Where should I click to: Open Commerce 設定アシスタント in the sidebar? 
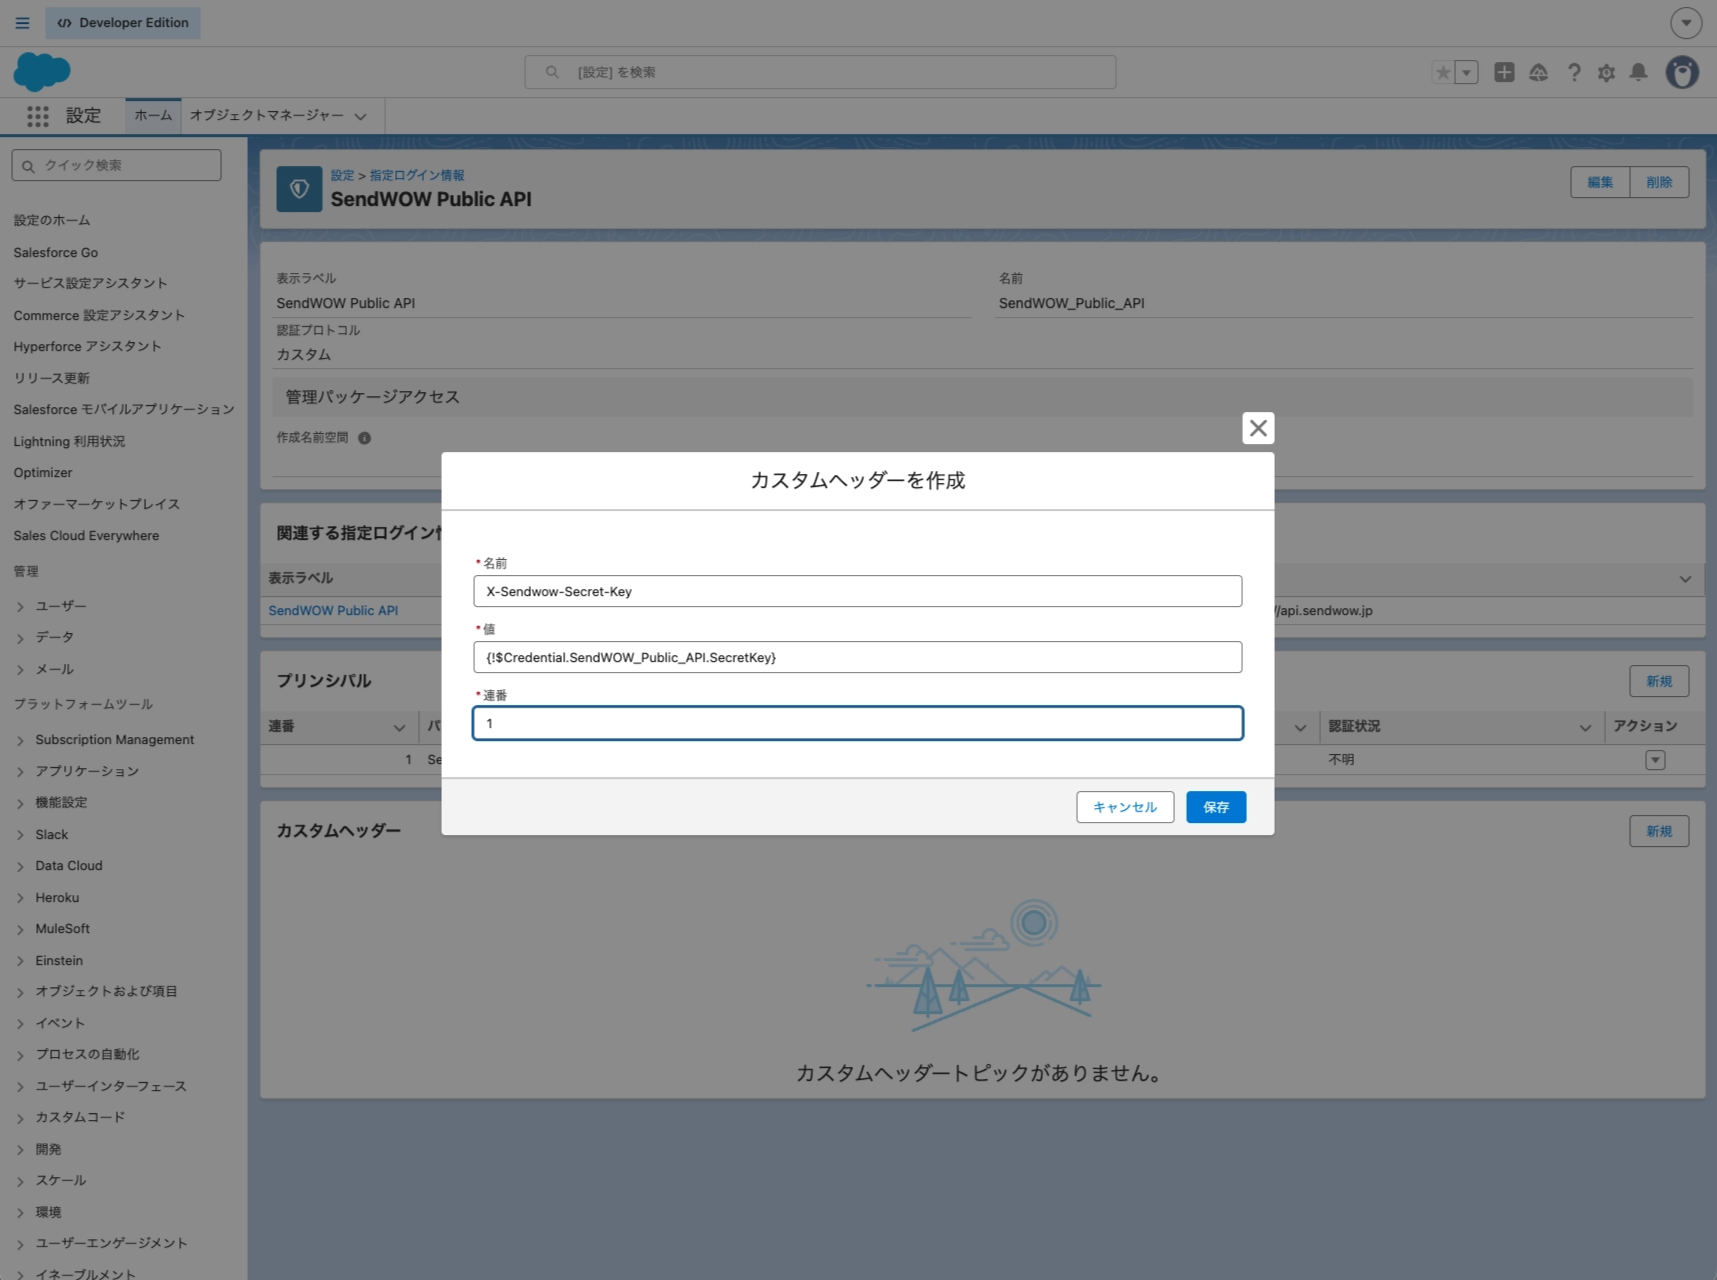pyautogui.click(x=99, y=315)
